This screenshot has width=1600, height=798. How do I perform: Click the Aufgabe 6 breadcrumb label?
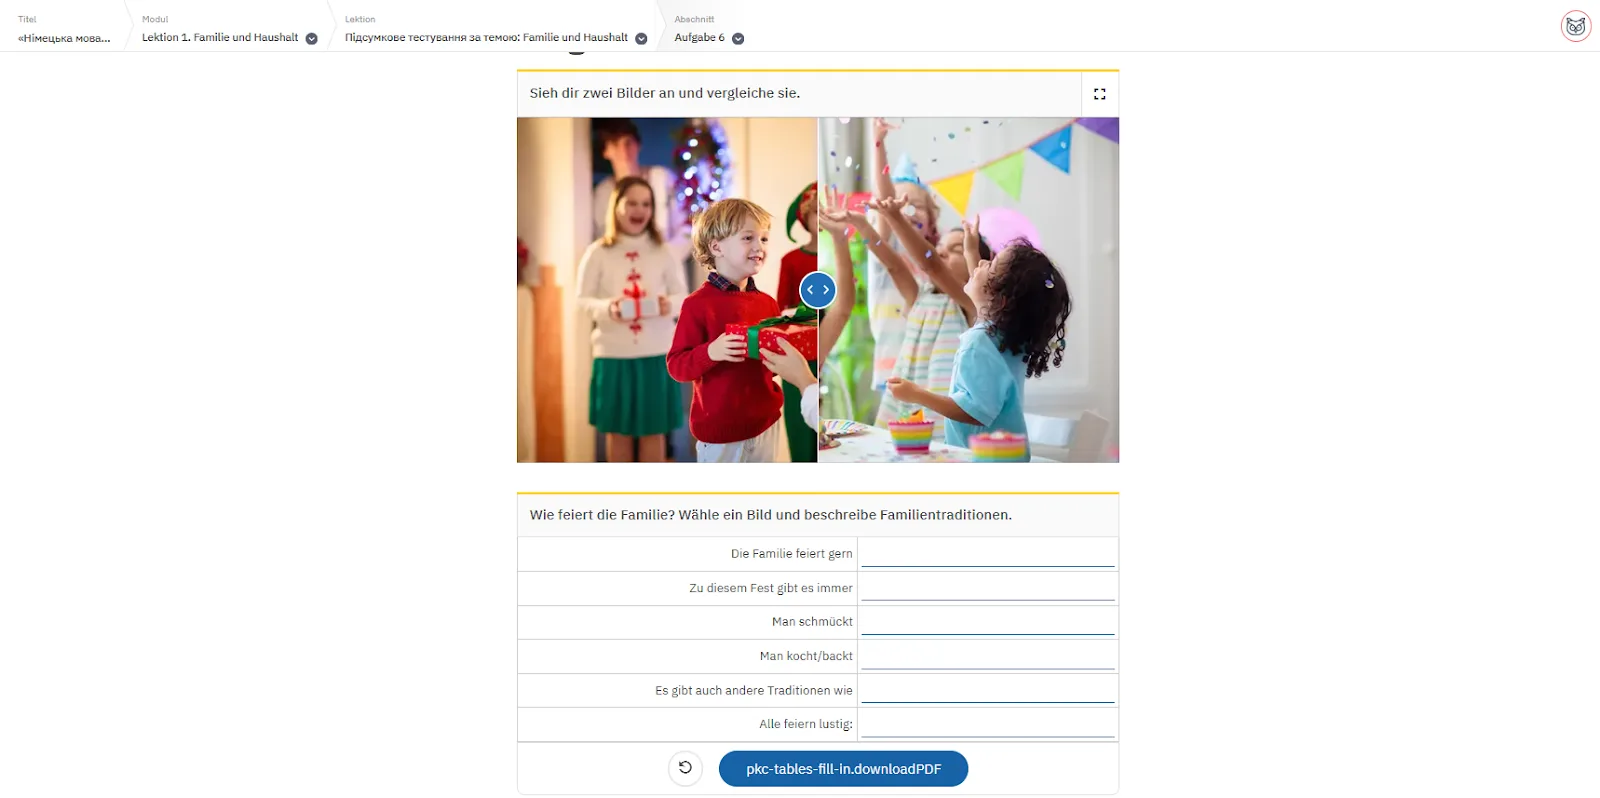pyautogui.click(x=699, y=37)
